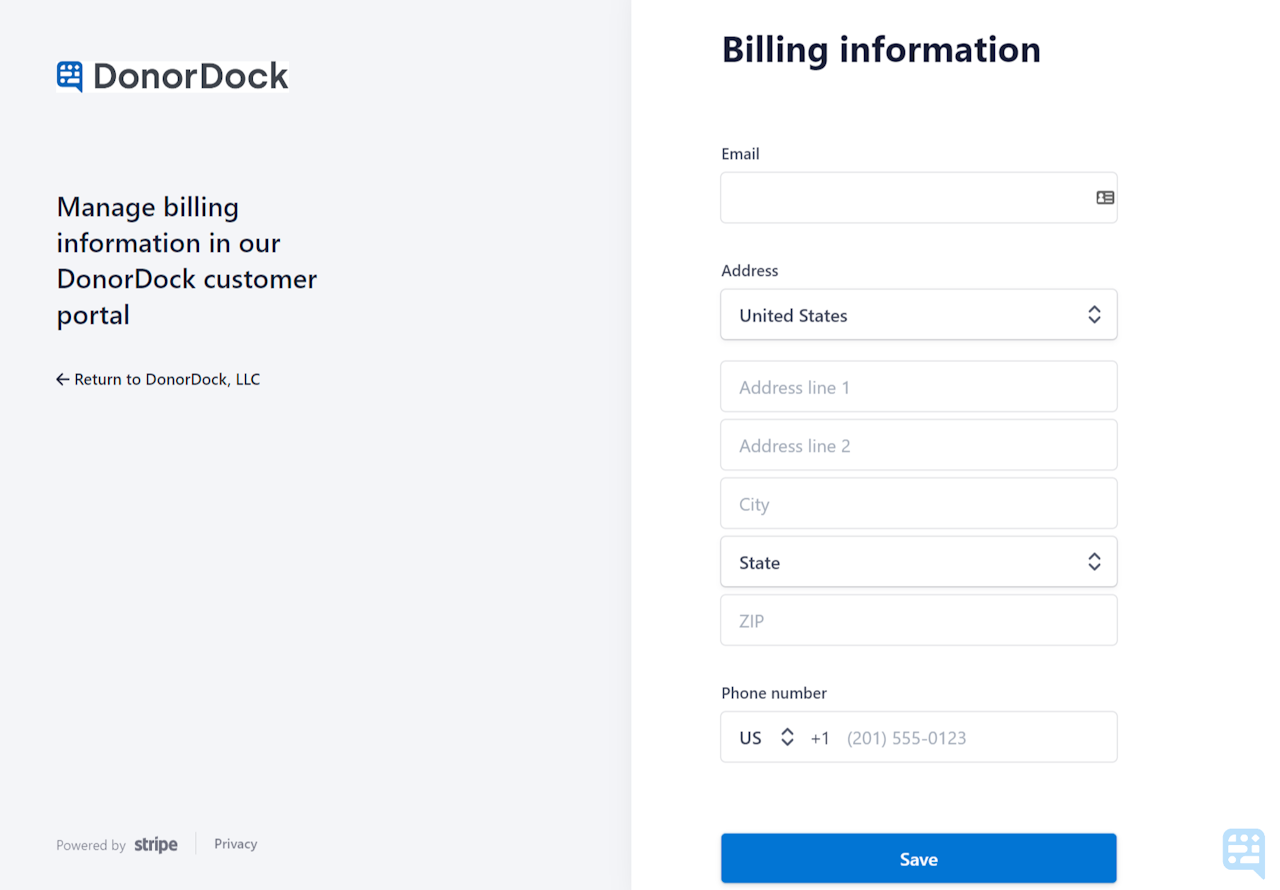1280x890 pixels.
Task: Open the Privacy link
Action: 234,843
